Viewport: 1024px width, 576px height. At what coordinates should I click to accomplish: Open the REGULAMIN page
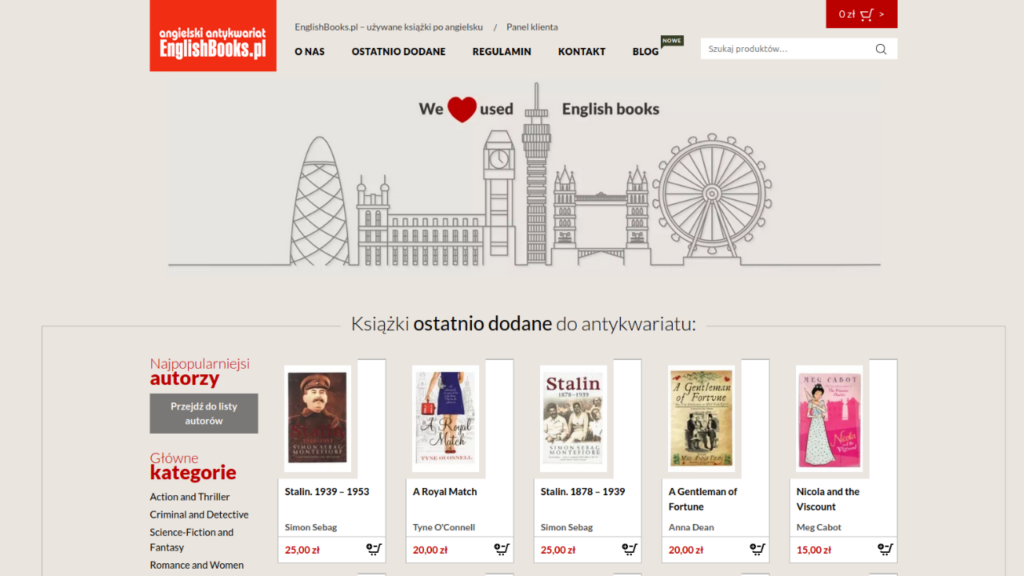[502, 52]
